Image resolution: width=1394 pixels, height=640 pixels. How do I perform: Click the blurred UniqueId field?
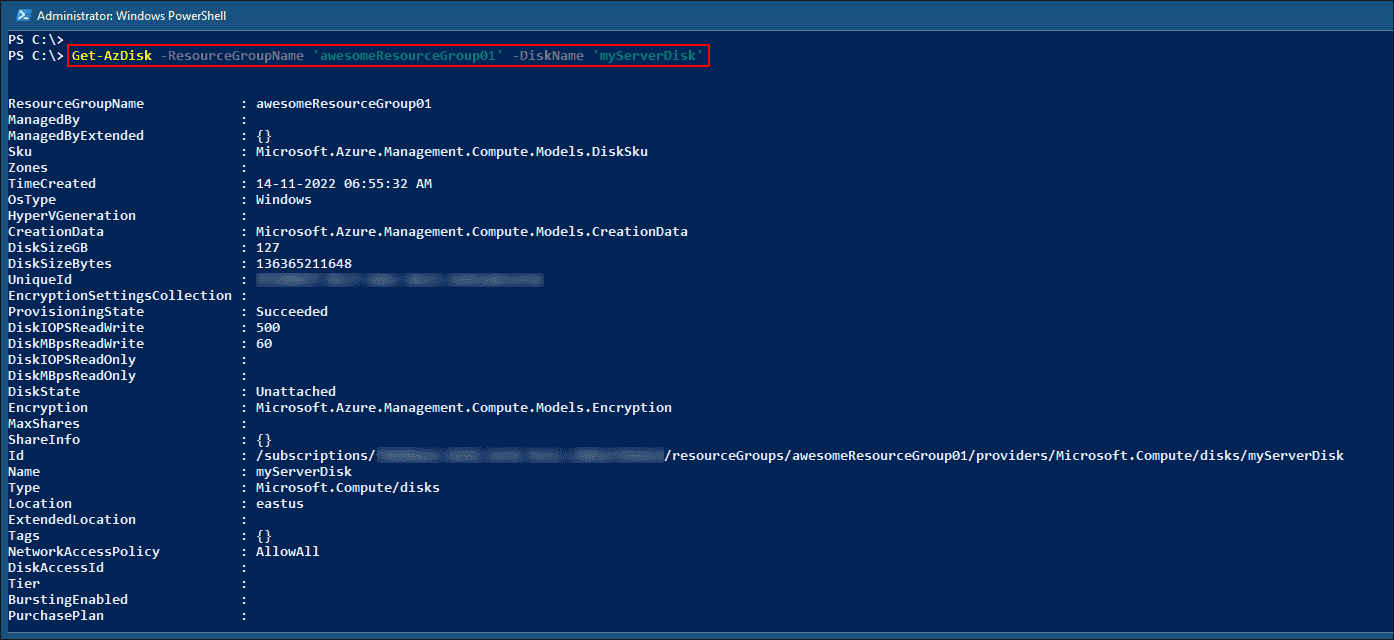(x=400, y=279)
